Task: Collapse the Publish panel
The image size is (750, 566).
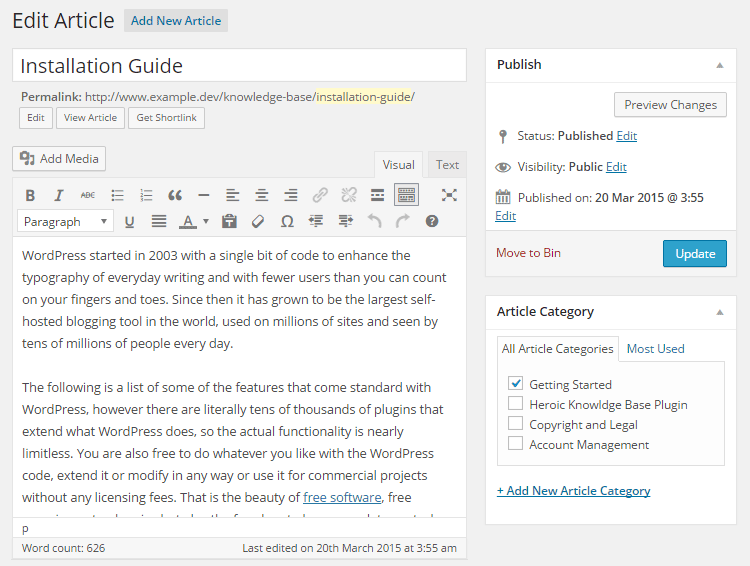Action: [720, 66]
